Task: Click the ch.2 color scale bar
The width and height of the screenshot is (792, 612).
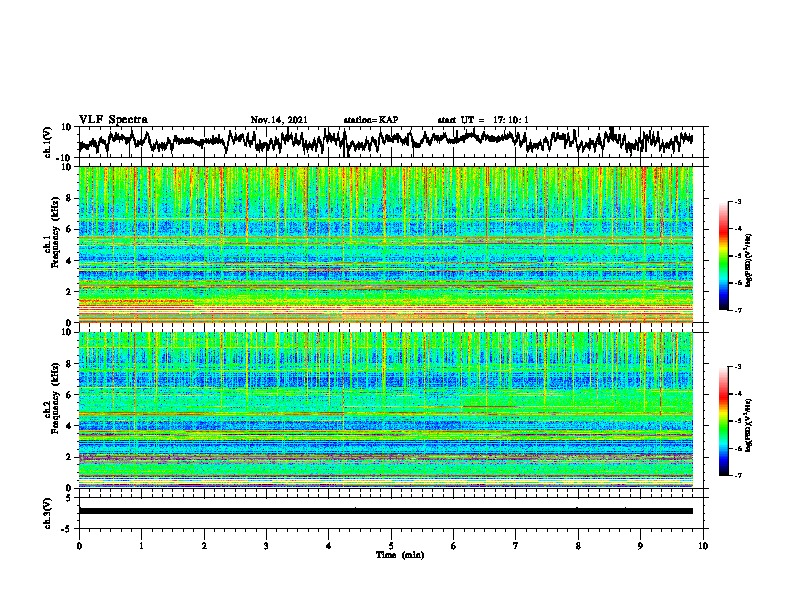Action: click(x=723, y=421)
